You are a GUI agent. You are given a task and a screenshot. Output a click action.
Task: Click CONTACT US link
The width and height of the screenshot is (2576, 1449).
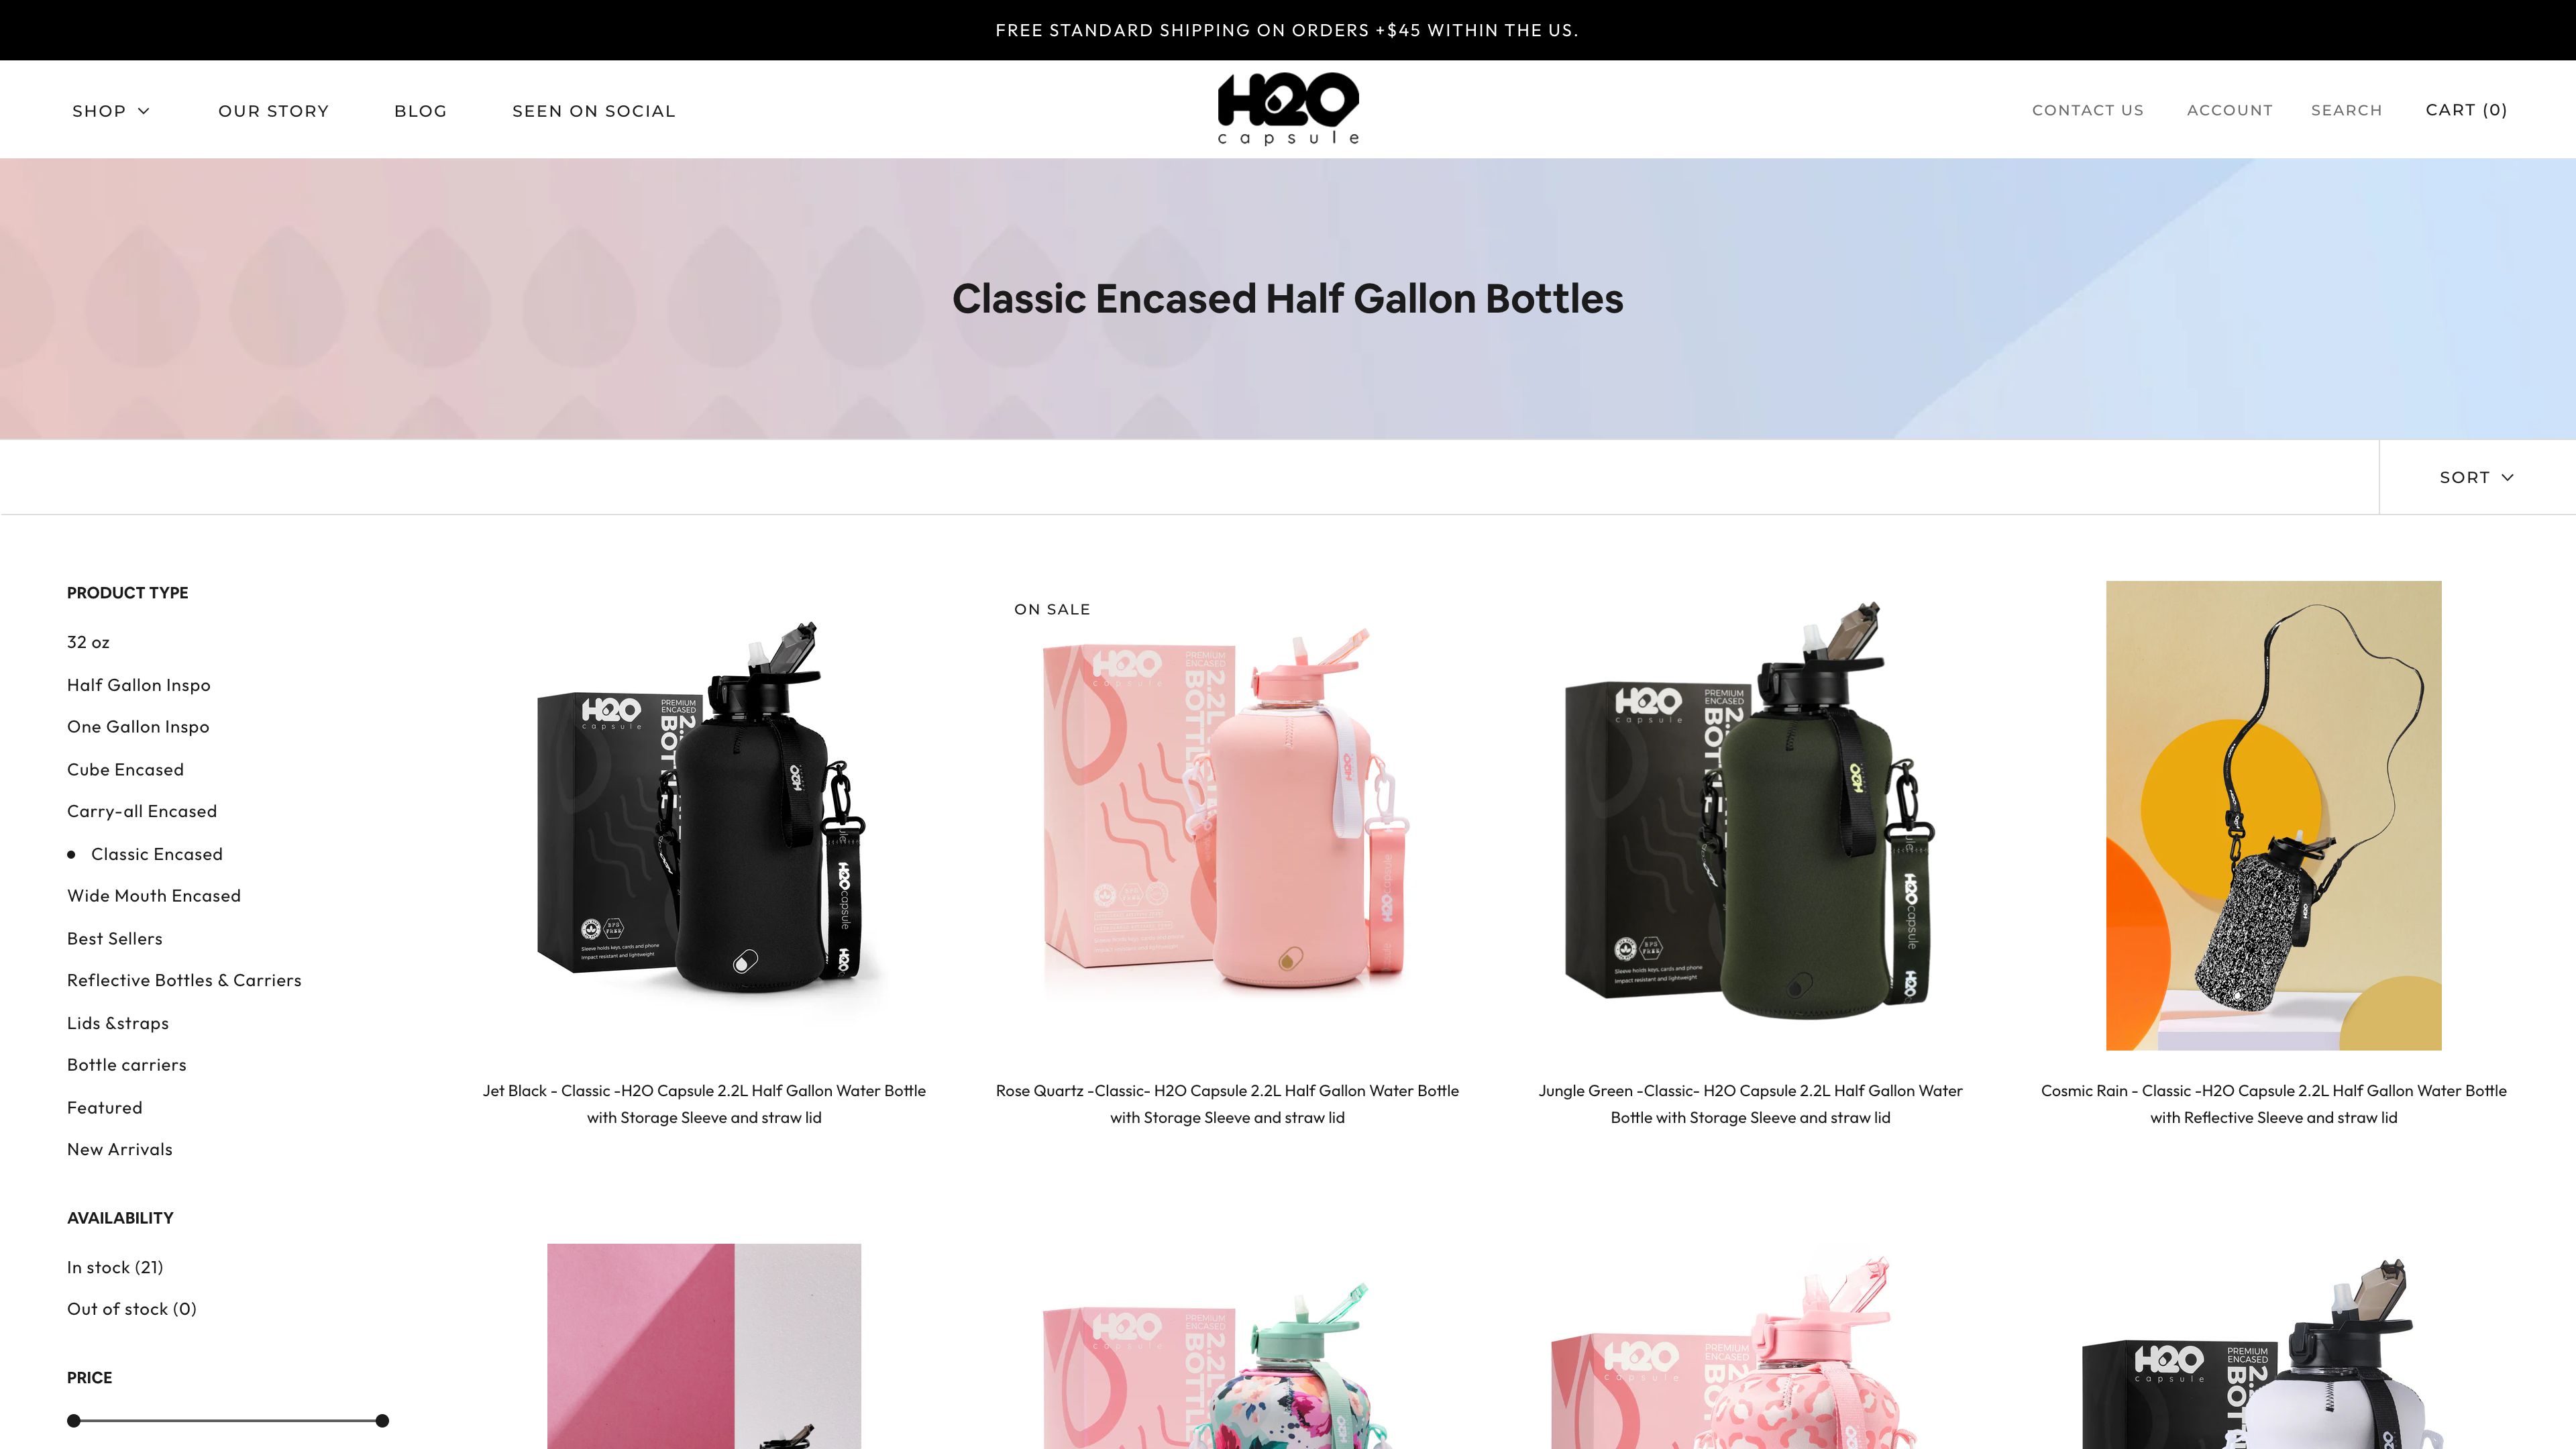coord(2087,110)
